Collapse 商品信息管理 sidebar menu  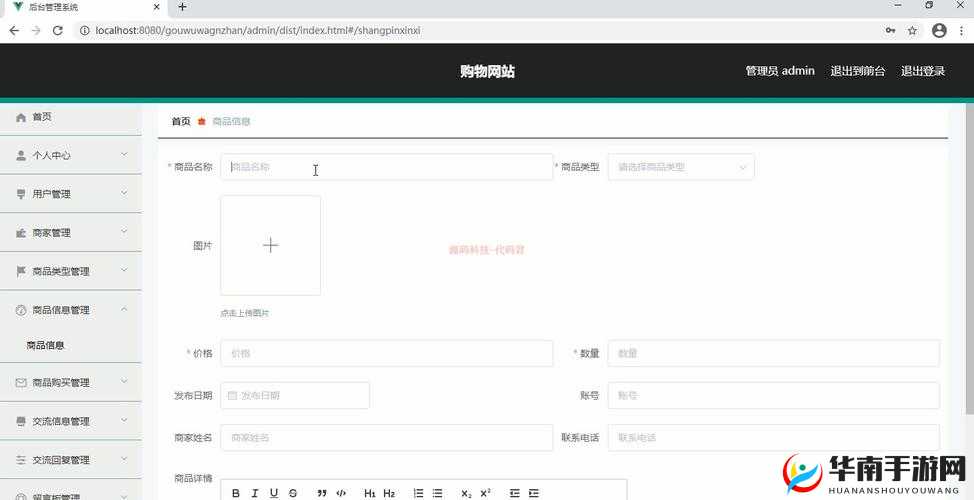(x=71, y=310)
